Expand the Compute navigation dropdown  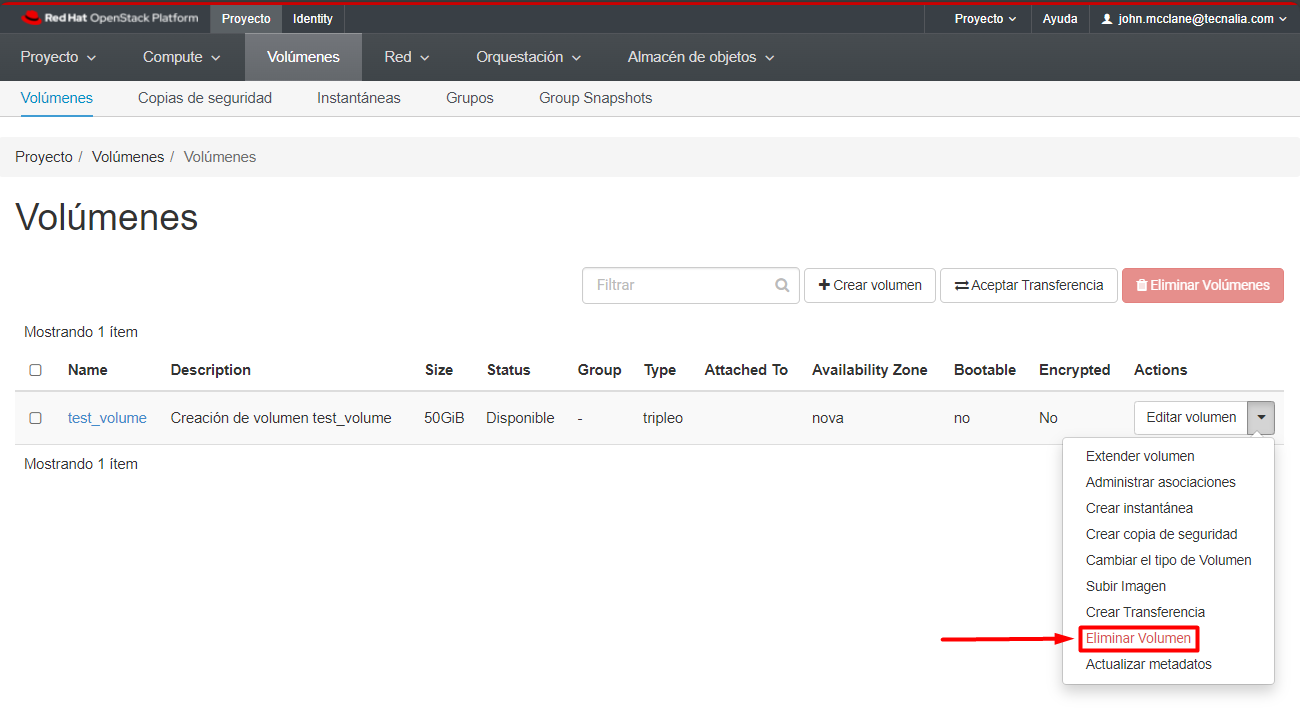181,57
